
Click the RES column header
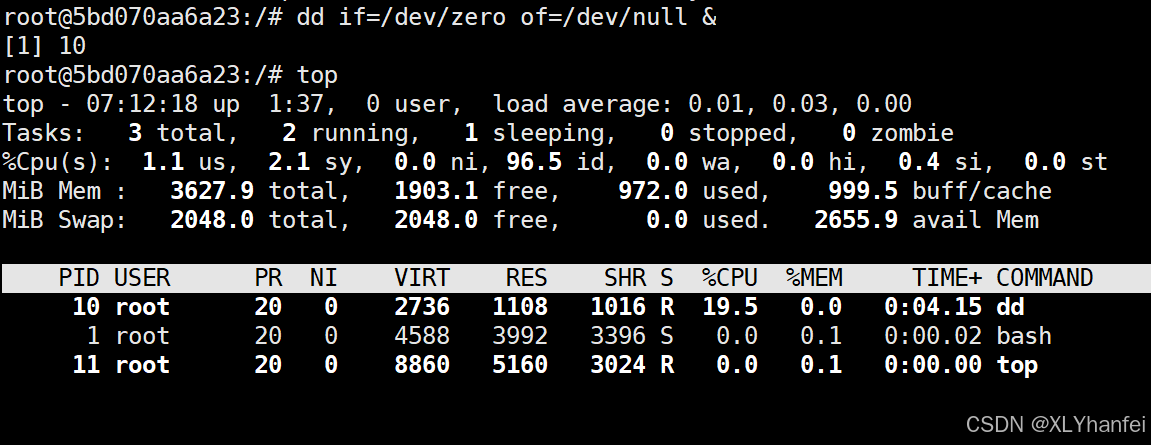coord(526,278)
